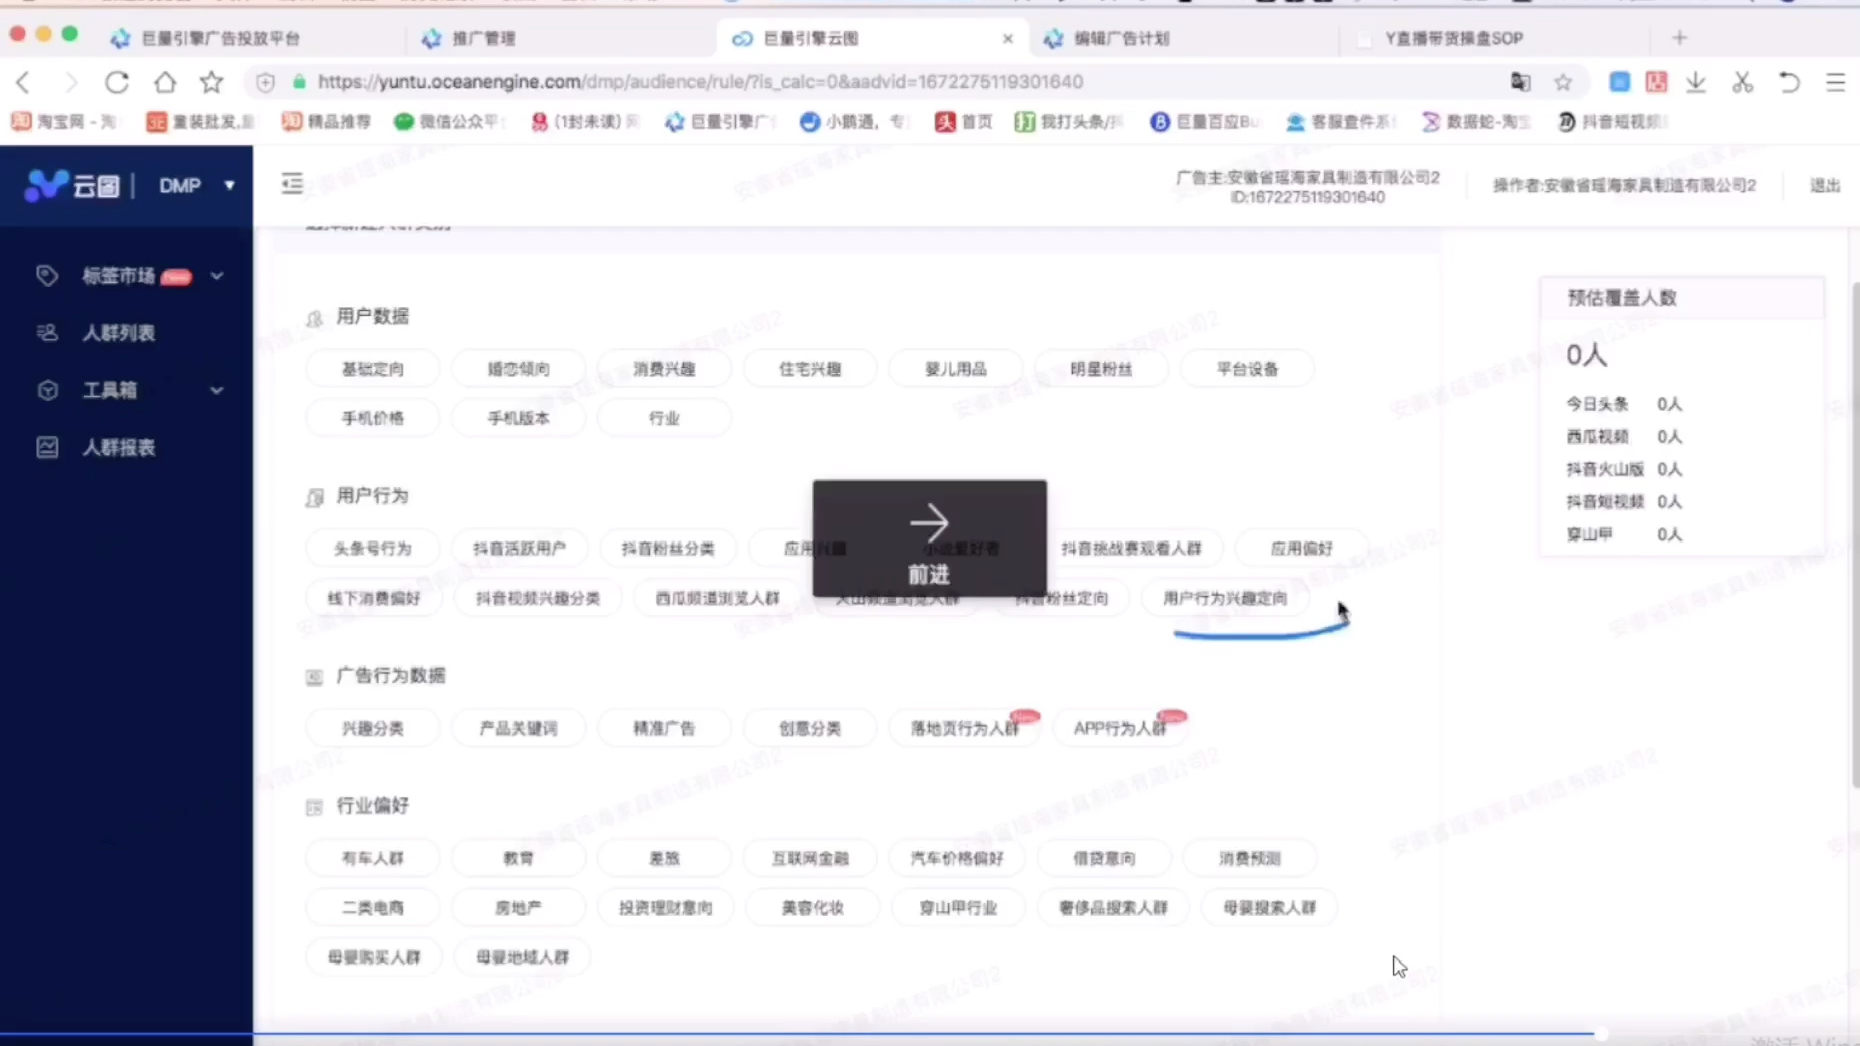This screenshot has height=1046, width=1860.
Task: Select the 产品关键词 tag
Action: click(518, 728)
